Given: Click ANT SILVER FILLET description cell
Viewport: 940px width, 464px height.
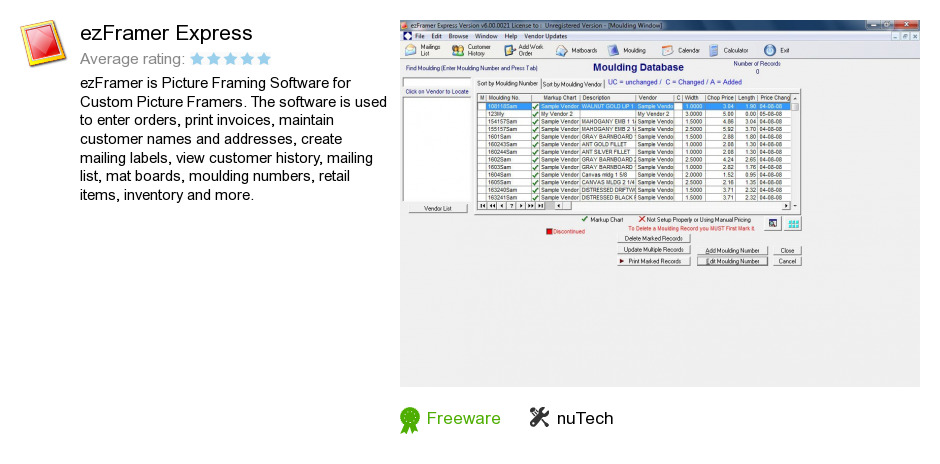Looking at the screenshot, I should click(608, 152).
